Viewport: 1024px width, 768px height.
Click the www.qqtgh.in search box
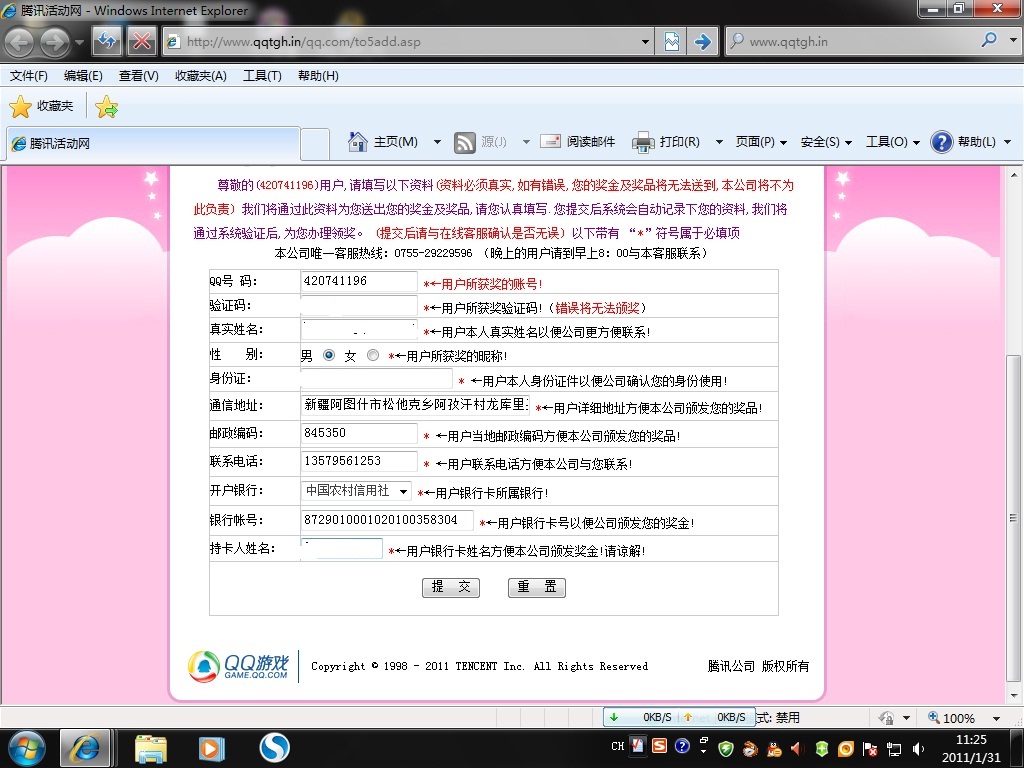(x=856, y=41)
